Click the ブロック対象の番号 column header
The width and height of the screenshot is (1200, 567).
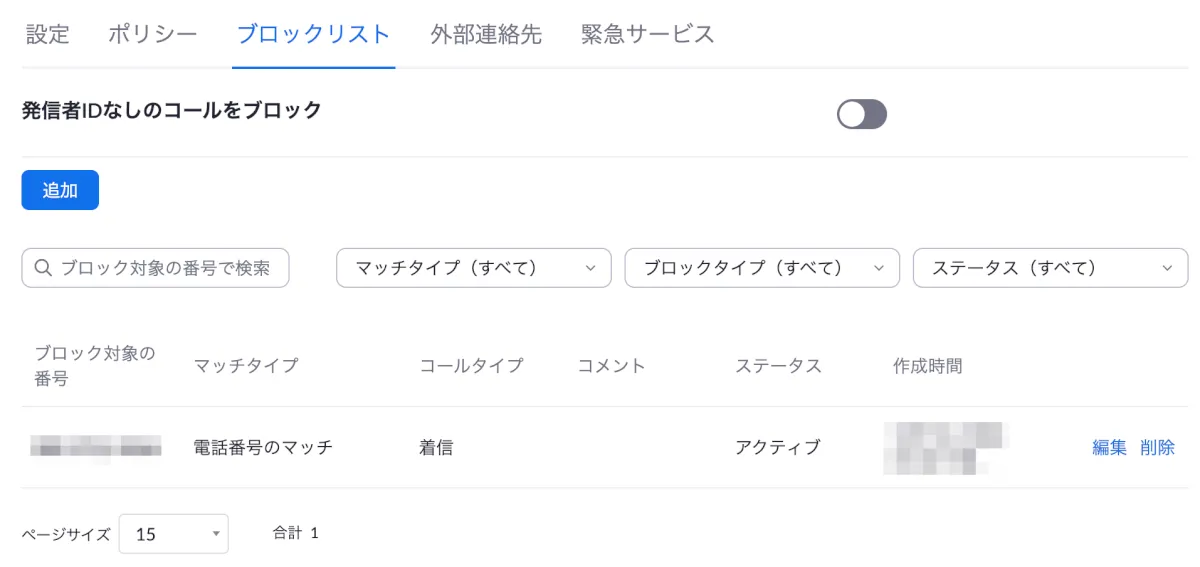pos(95,366)
